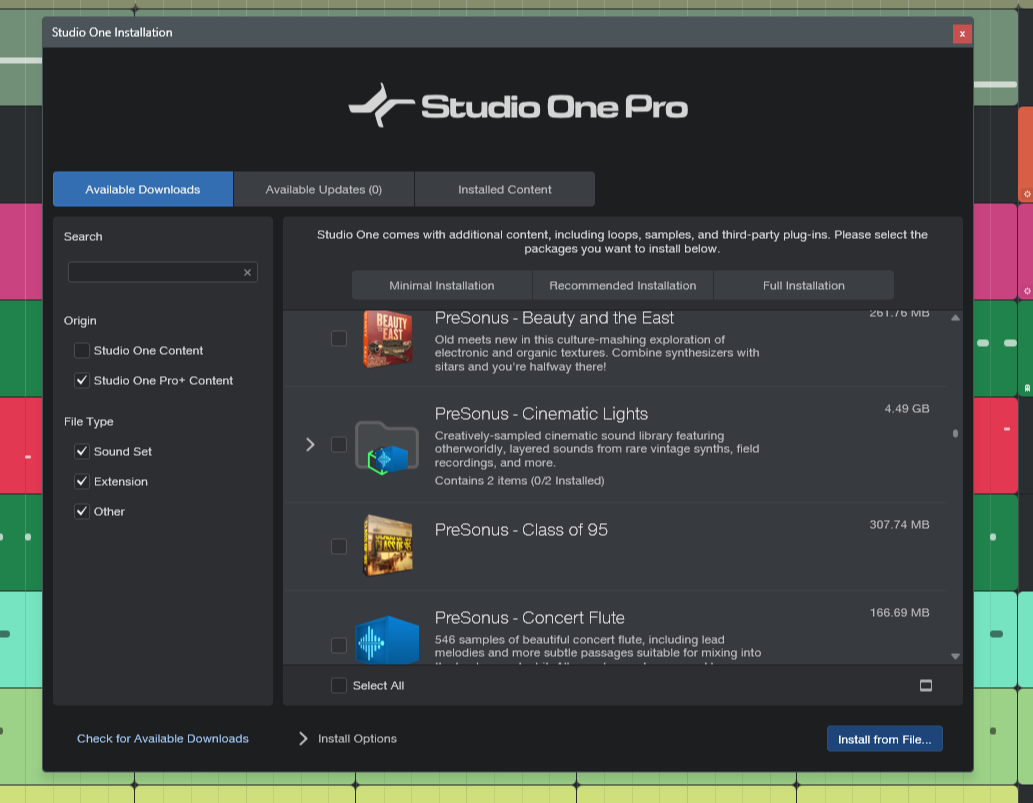The width and height of the screenshot is (1033, 803).
Task: Choose Minimal Installation preset
Action: click(441, 285)
